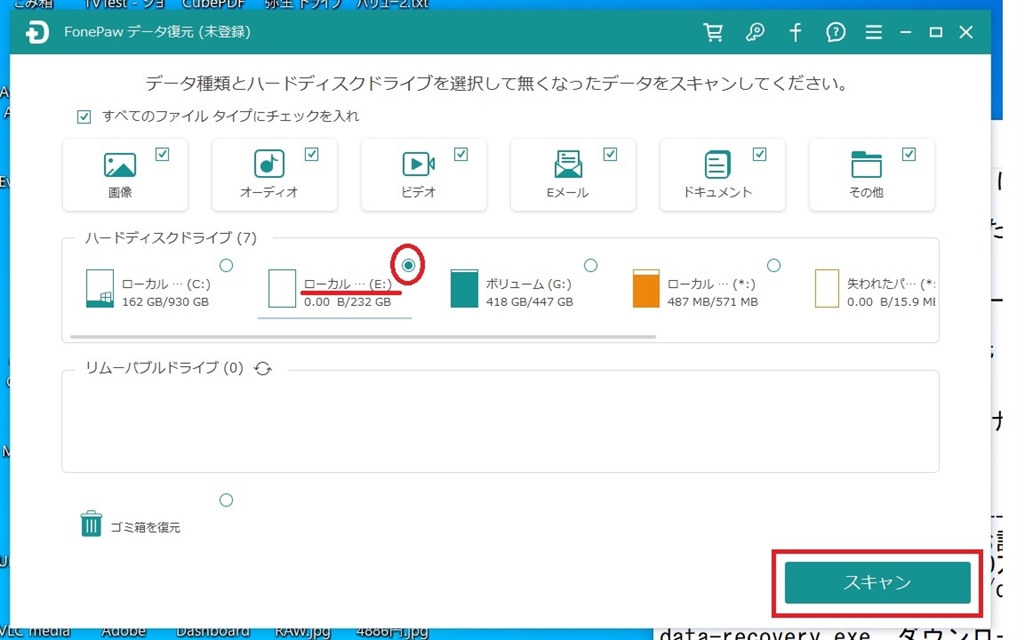Toggle the その他 checkbox
Viewport: 1024px width, 640px height.
pos(908,154)
